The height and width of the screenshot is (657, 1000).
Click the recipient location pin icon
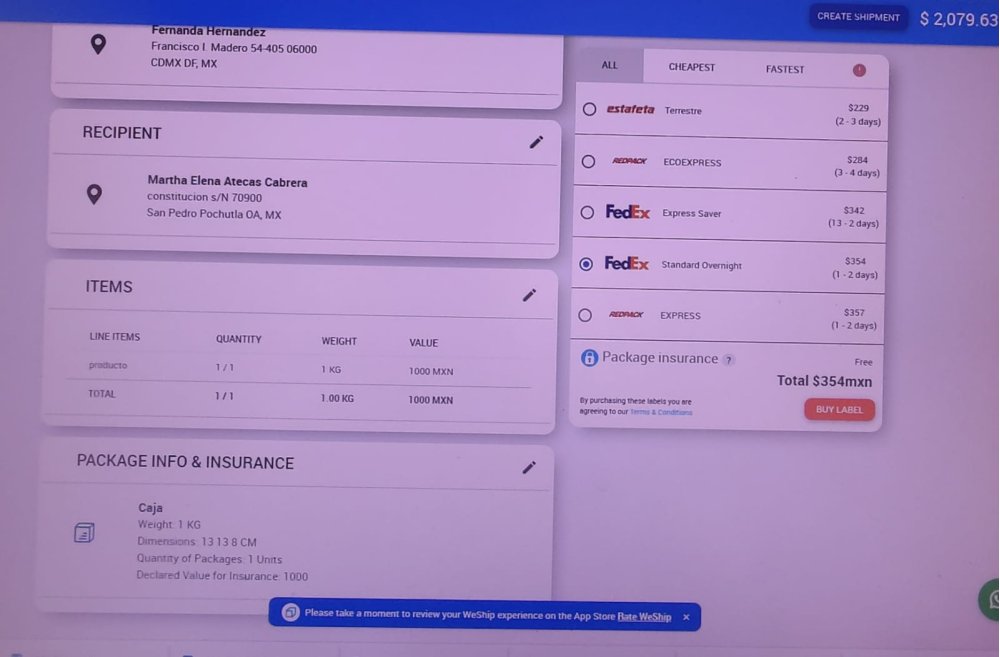tap(94, 194)
